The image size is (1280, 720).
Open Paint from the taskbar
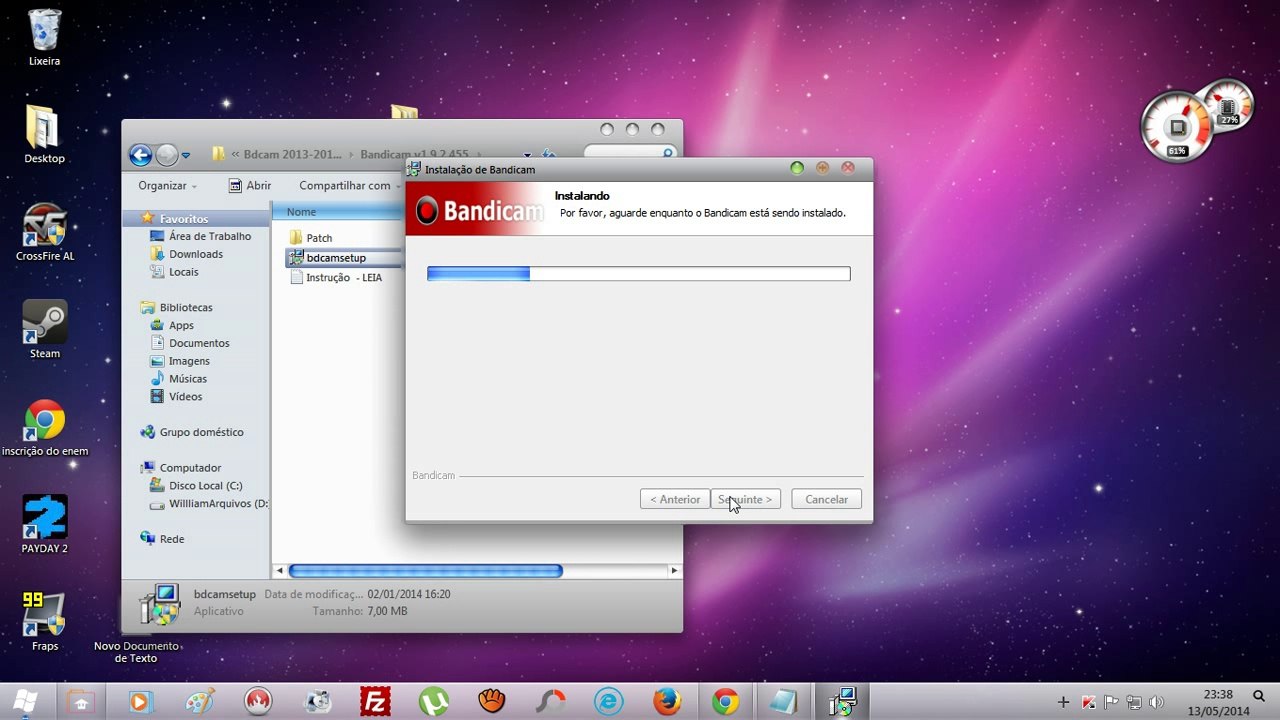coord(199,702)
